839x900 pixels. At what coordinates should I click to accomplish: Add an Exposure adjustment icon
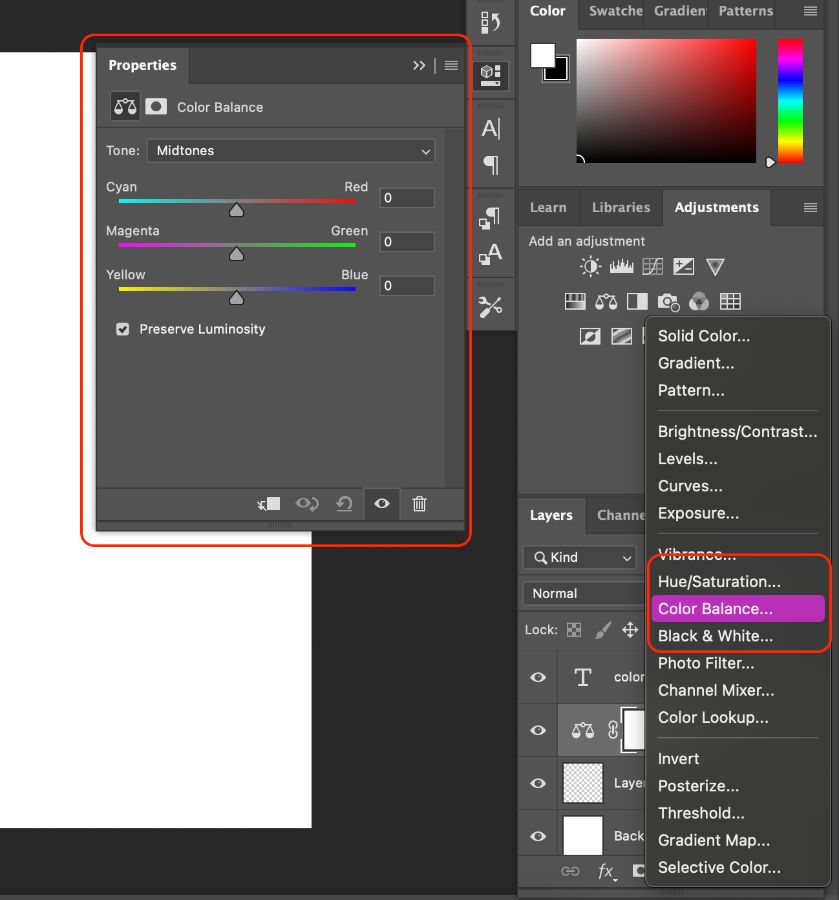(x=683, y=267)
